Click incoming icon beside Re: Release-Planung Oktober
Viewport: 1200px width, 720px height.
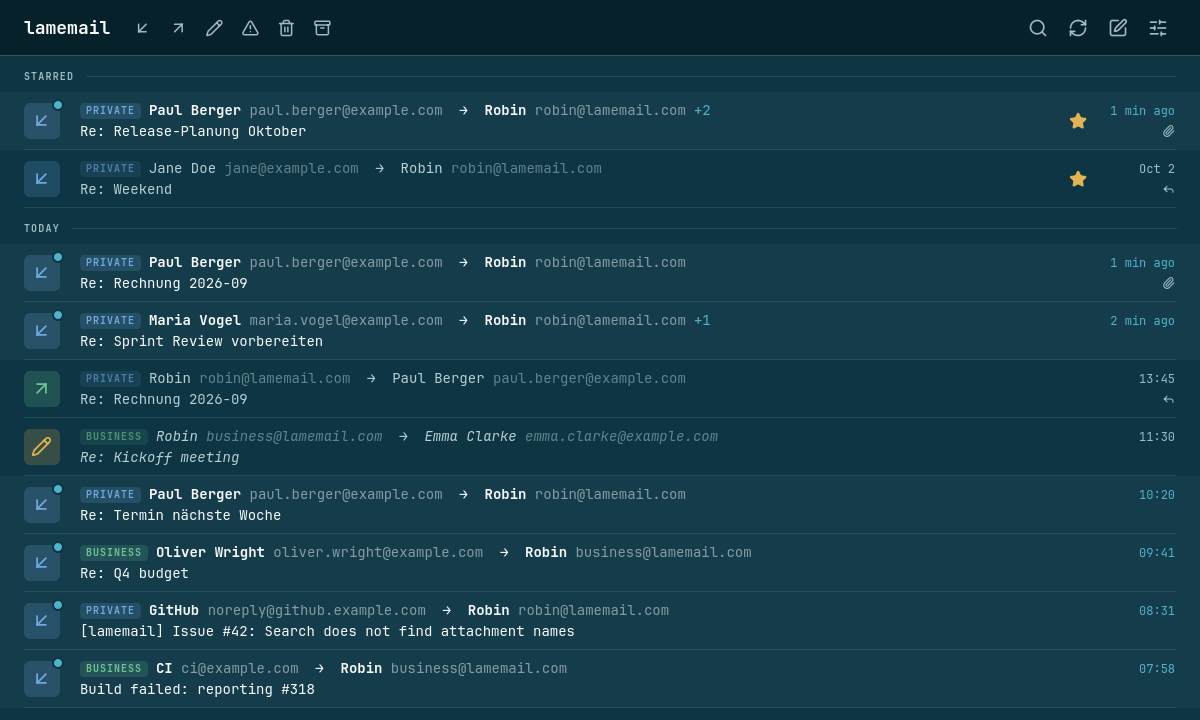tap(42, 121)
